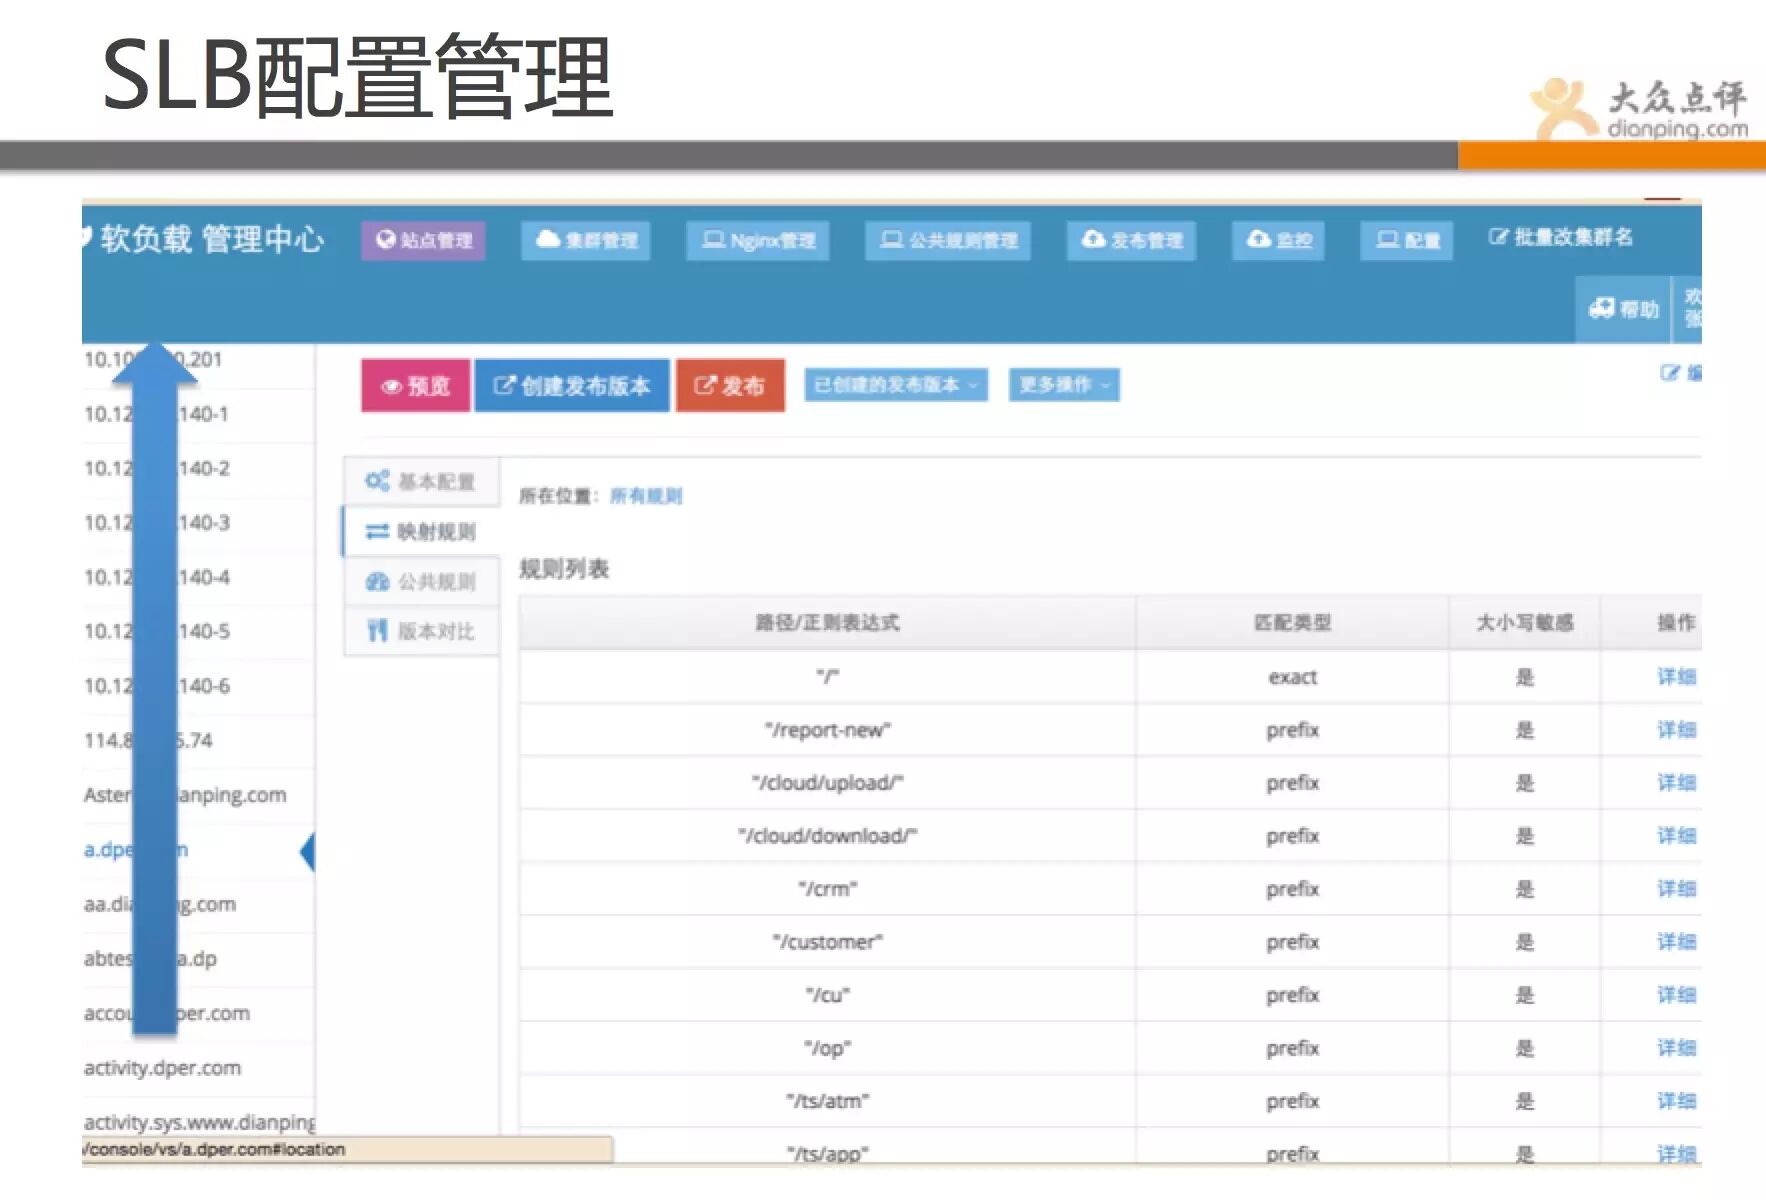Select the site entry ending in anping.com
1766x1200 pixels.
tap(198, 795)
